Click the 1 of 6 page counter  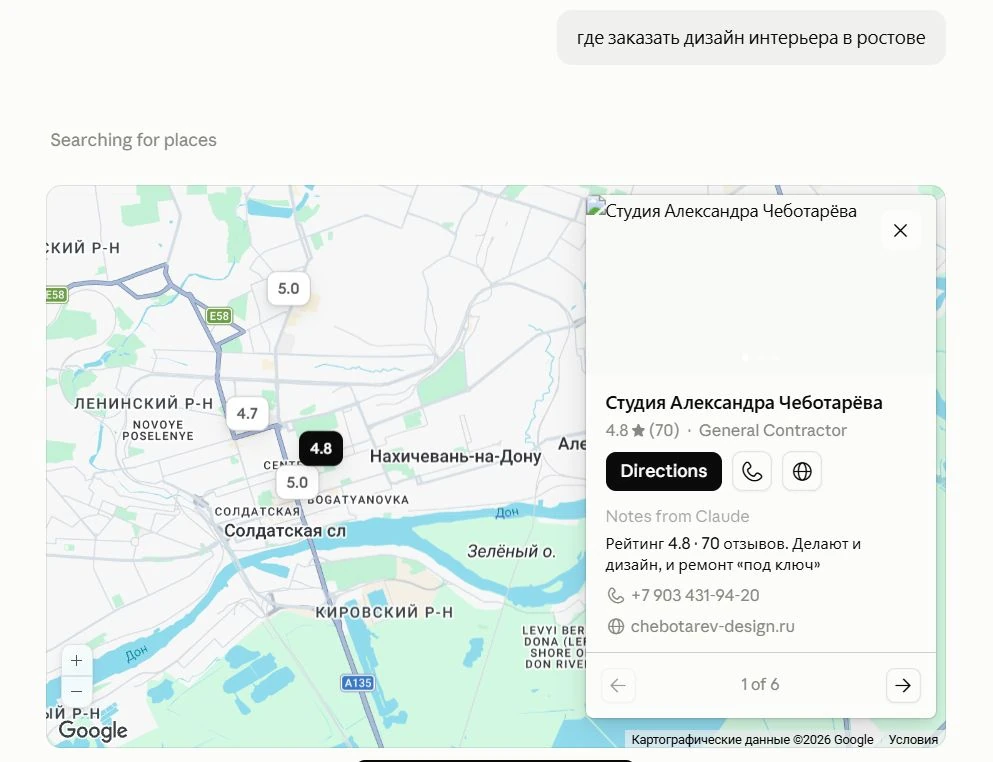coord(759,685)
